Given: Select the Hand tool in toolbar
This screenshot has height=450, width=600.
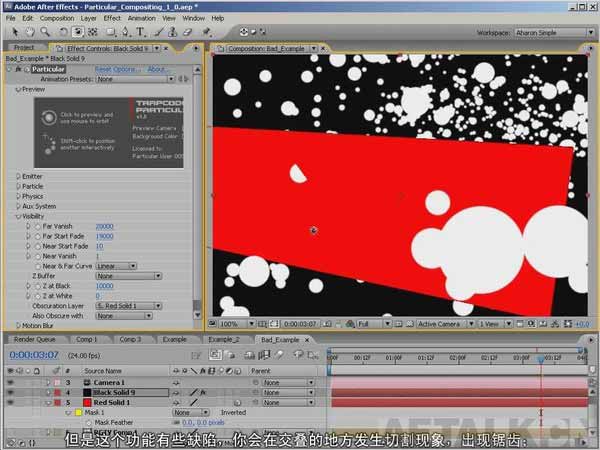Looking at the screenshot, I should tap(30, 32).
